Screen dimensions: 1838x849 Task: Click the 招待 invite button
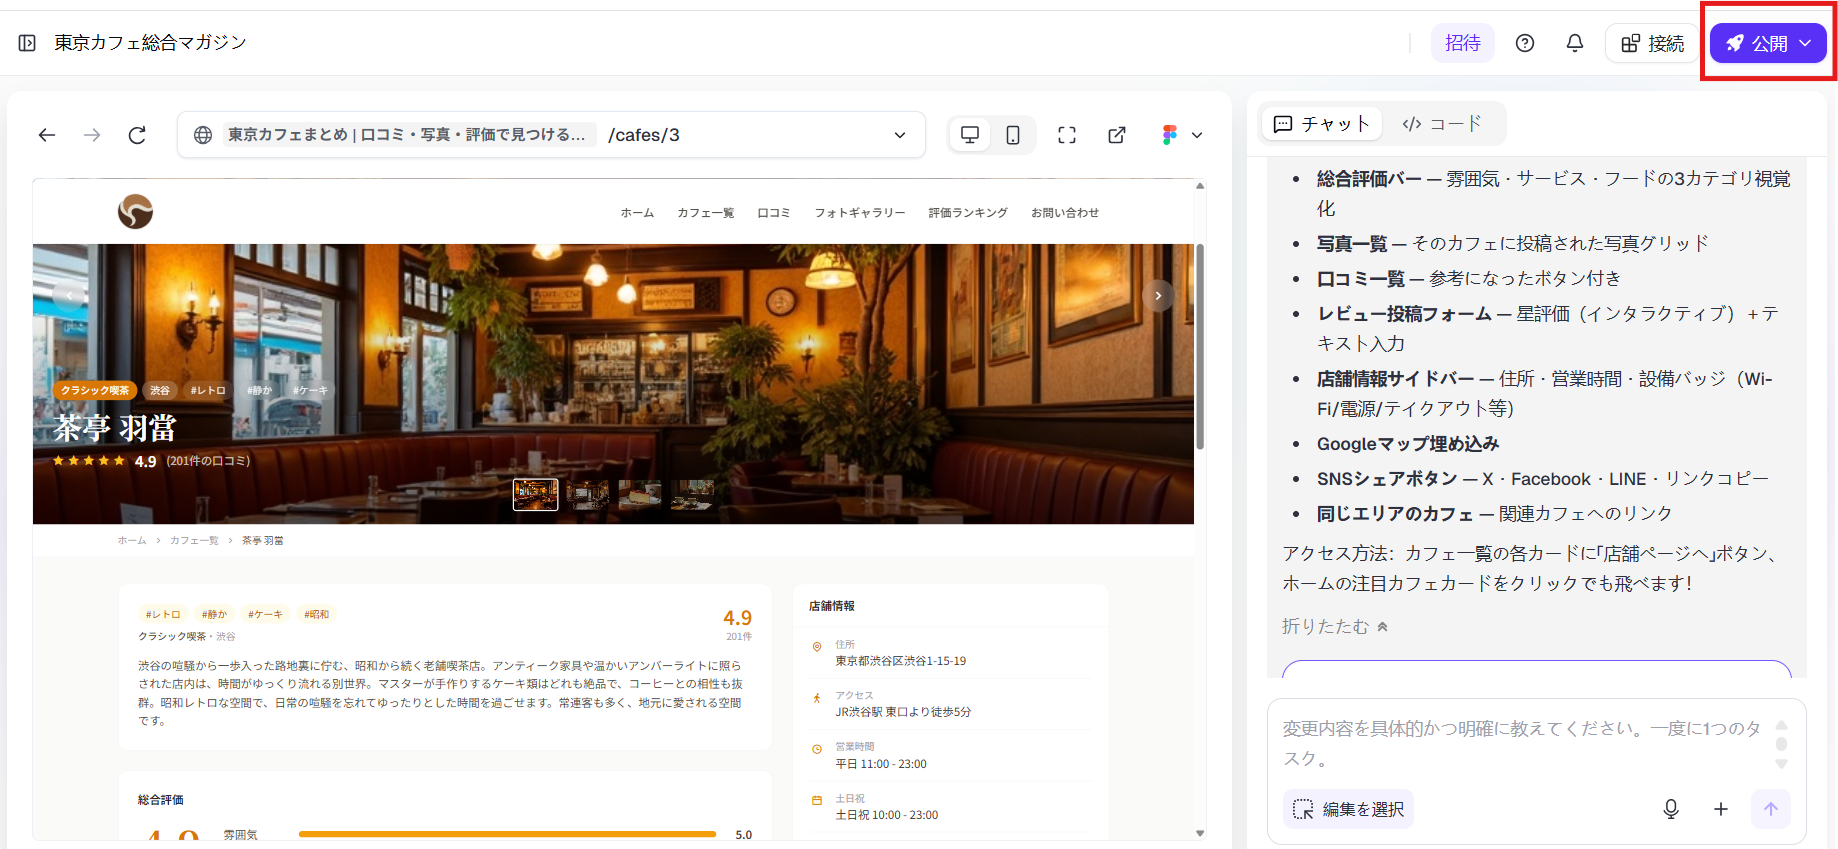pos(1463,43)
